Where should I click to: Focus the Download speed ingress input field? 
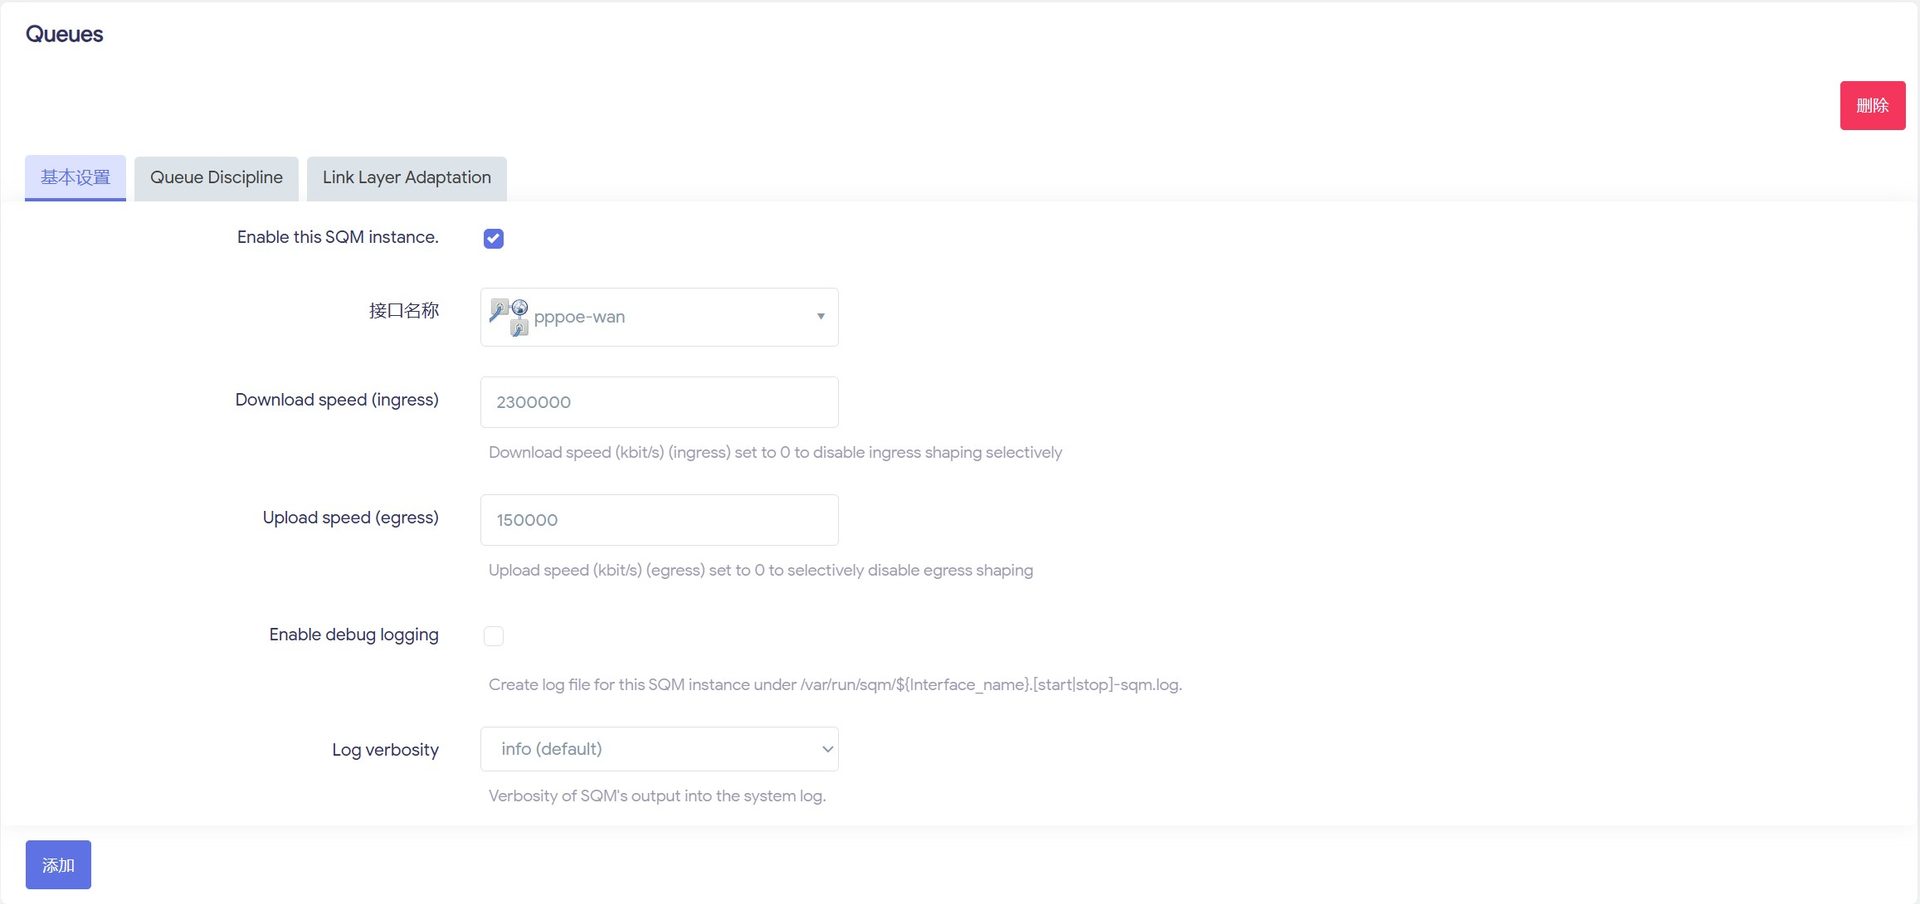659,402
